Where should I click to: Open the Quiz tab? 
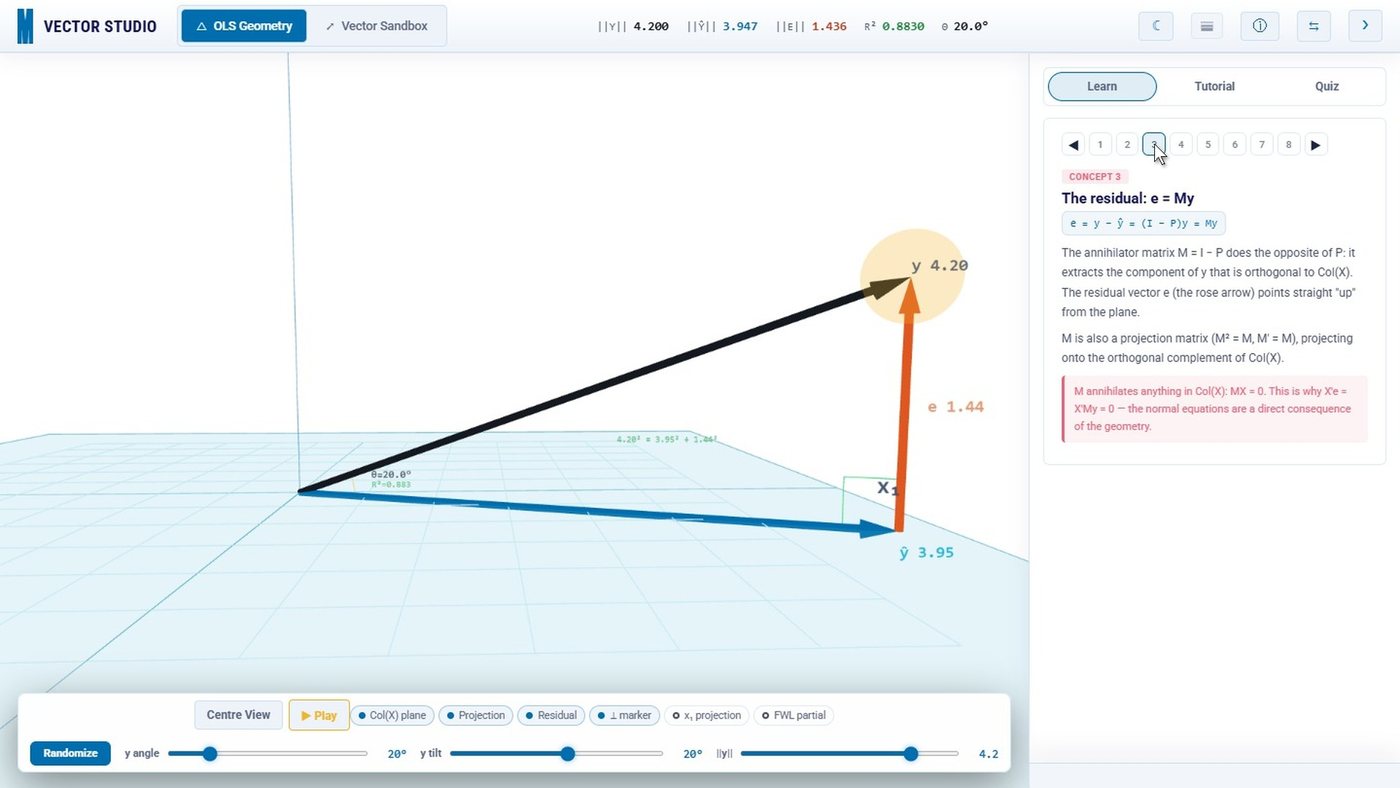(x=1327, y=87)
